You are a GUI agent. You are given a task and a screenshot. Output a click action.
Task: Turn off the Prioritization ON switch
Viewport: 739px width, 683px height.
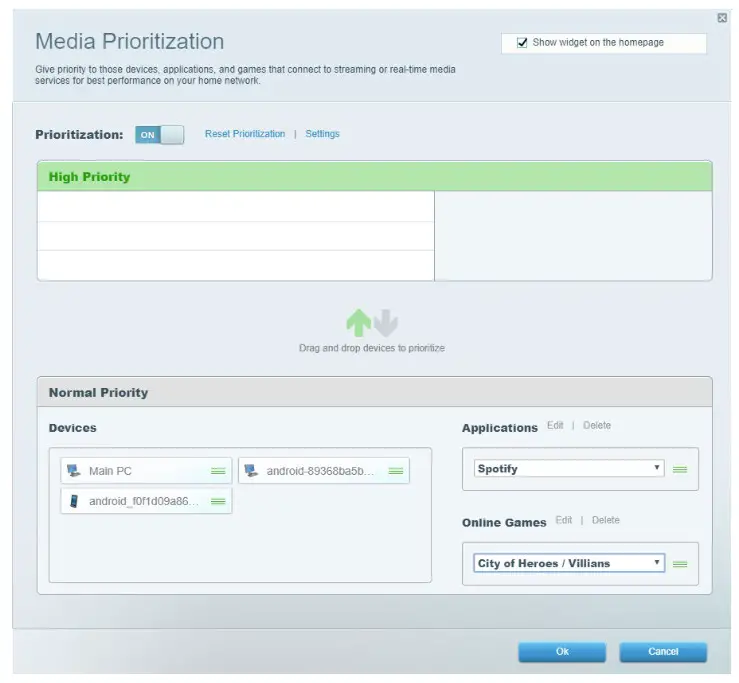coord(159,135)
